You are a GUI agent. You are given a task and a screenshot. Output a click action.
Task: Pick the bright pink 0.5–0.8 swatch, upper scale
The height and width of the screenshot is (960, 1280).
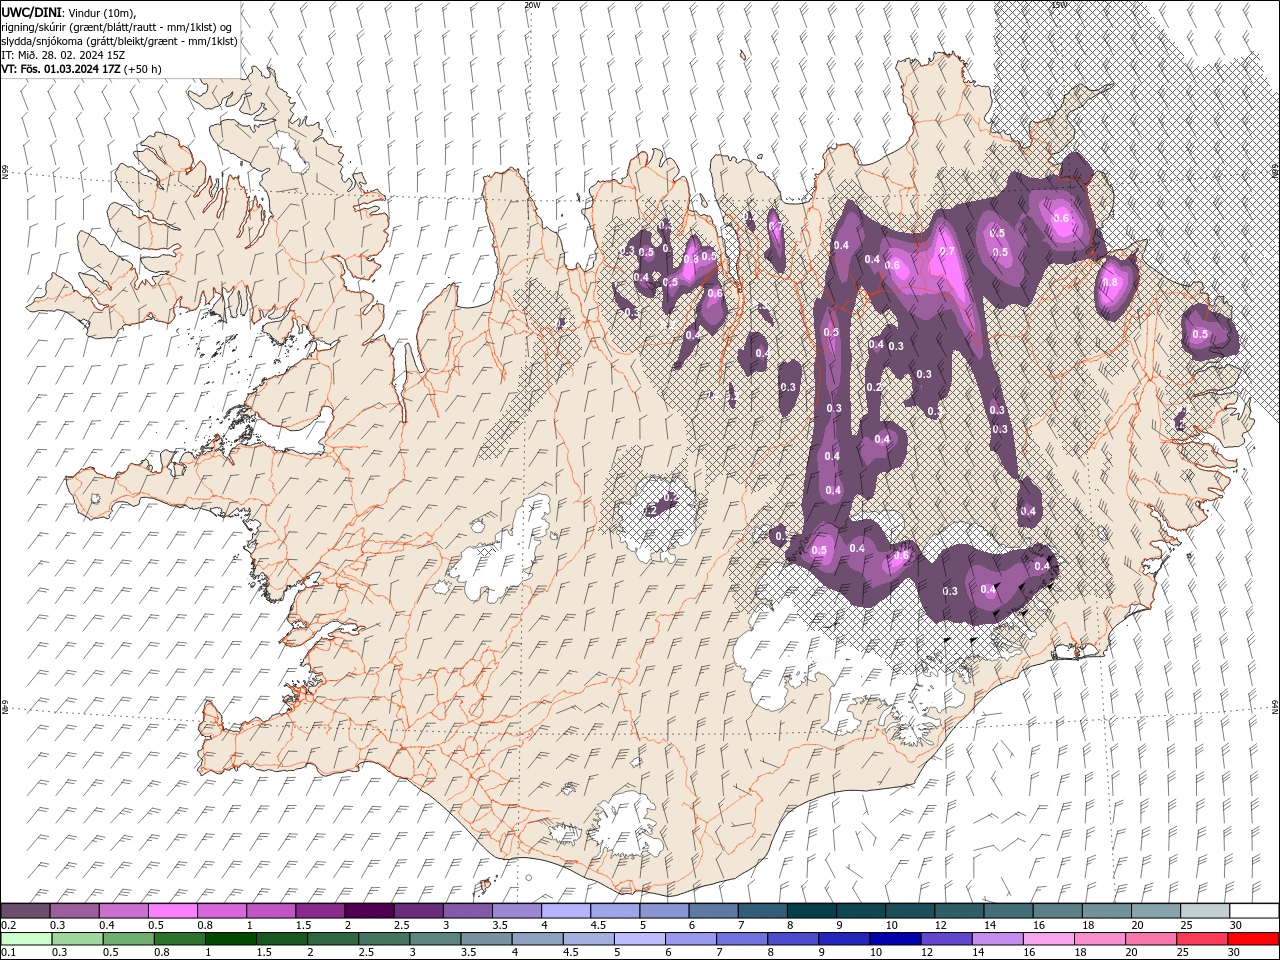click(172, 910)
